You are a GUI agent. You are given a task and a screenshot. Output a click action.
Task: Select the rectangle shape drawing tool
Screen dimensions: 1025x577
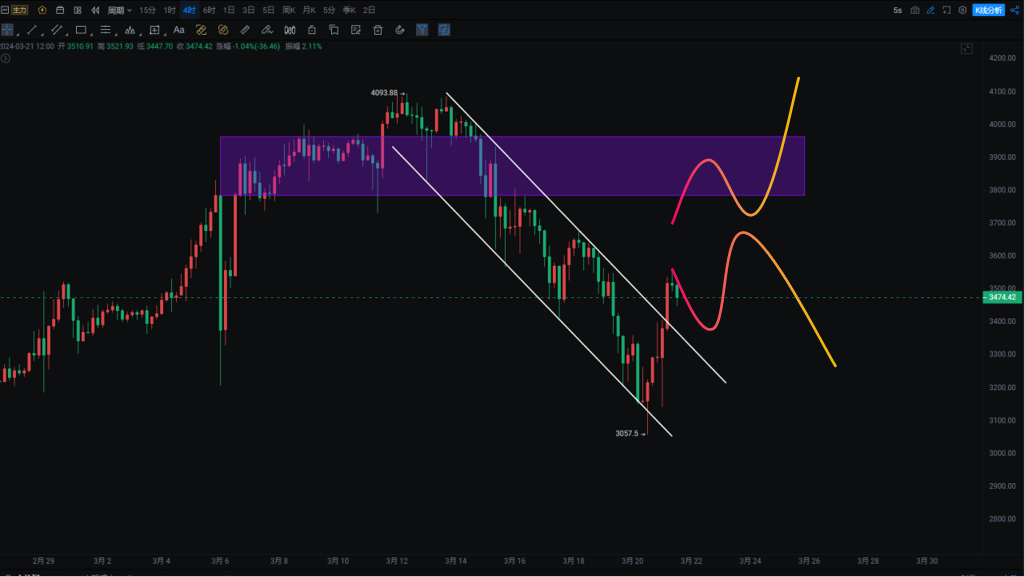[x=81, y=30]
